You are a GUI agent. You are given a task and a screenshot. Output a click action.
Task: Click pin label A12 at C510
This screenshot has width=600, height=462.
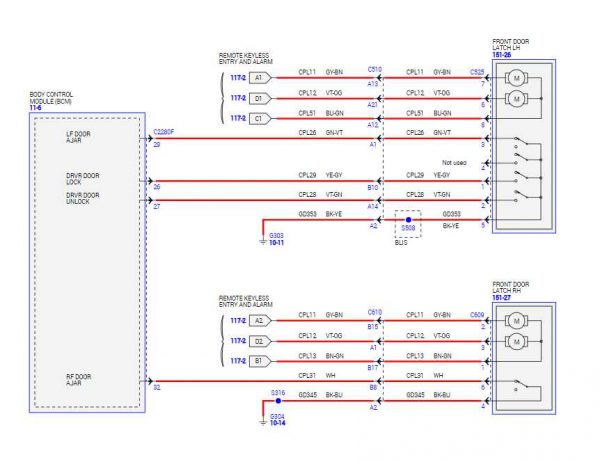tap(373, 125)
